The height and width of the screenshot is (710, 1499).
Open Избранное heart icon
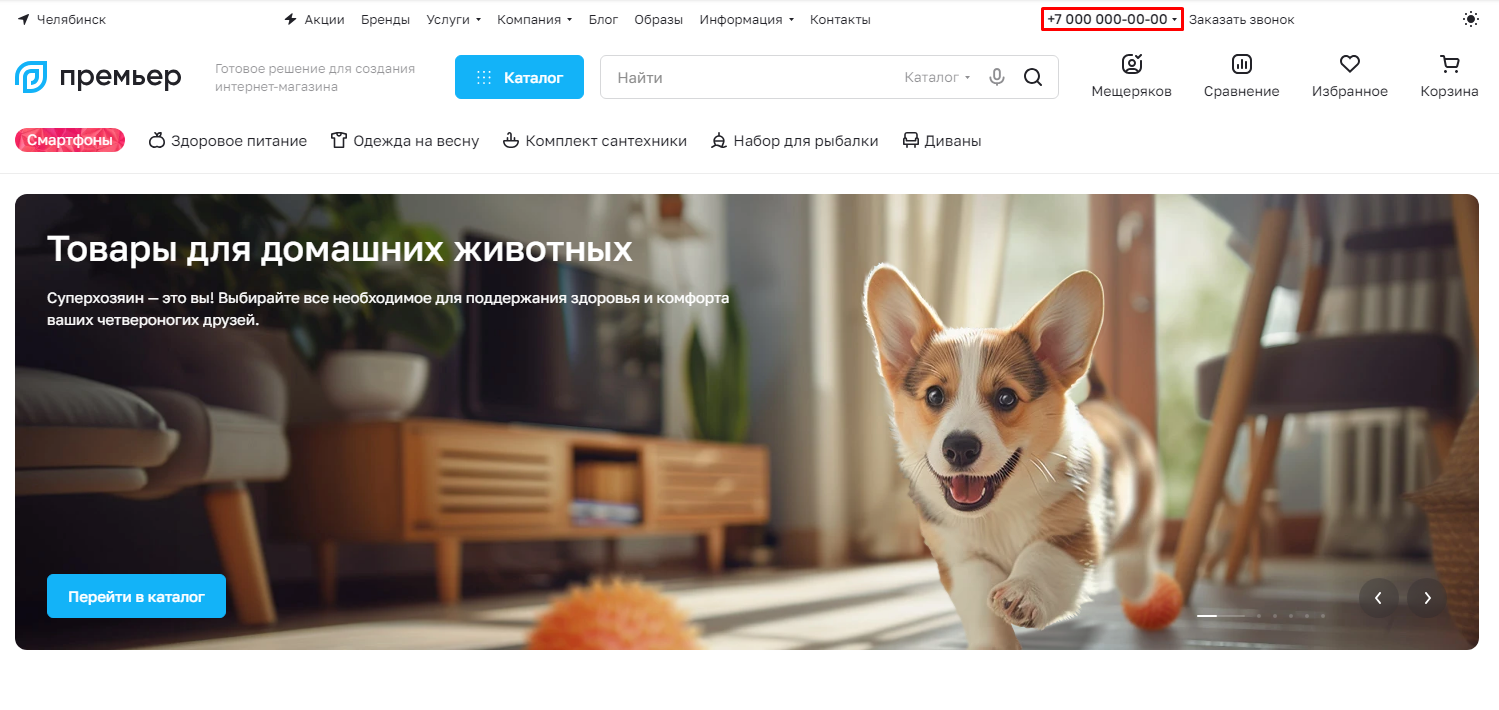1350,65
